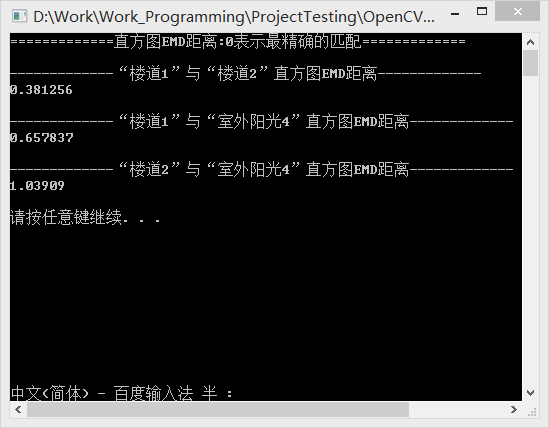549x428 pixels.
Task: Minimize the console window
Action: 455,14
